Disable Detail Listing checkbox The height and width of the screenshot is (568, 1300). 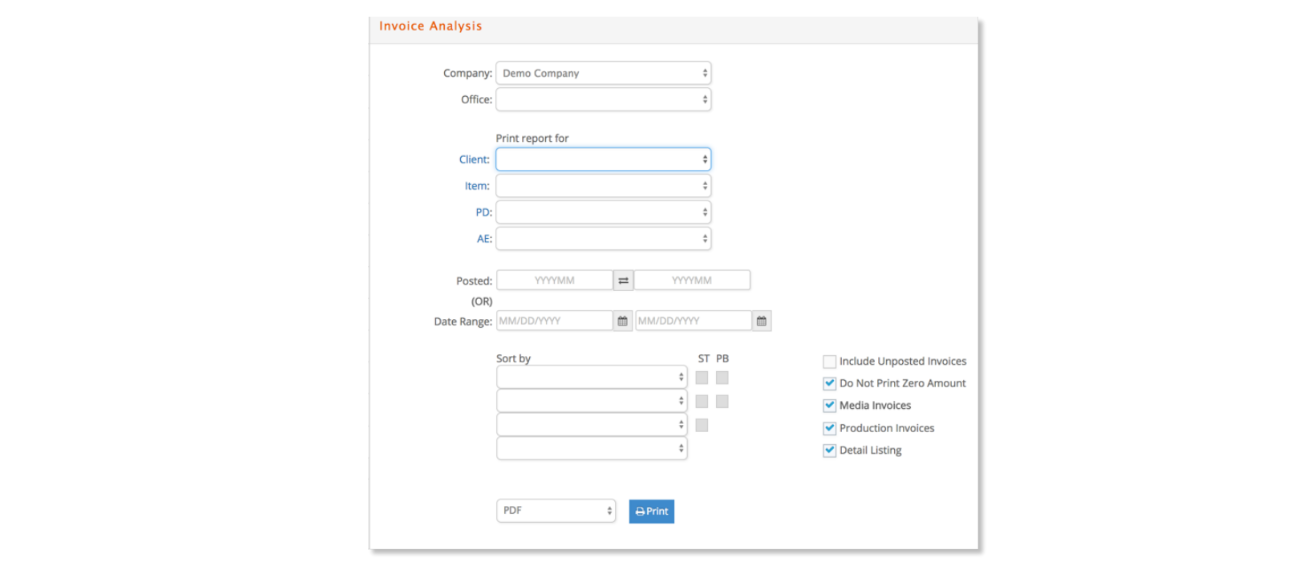pos(829,451)
